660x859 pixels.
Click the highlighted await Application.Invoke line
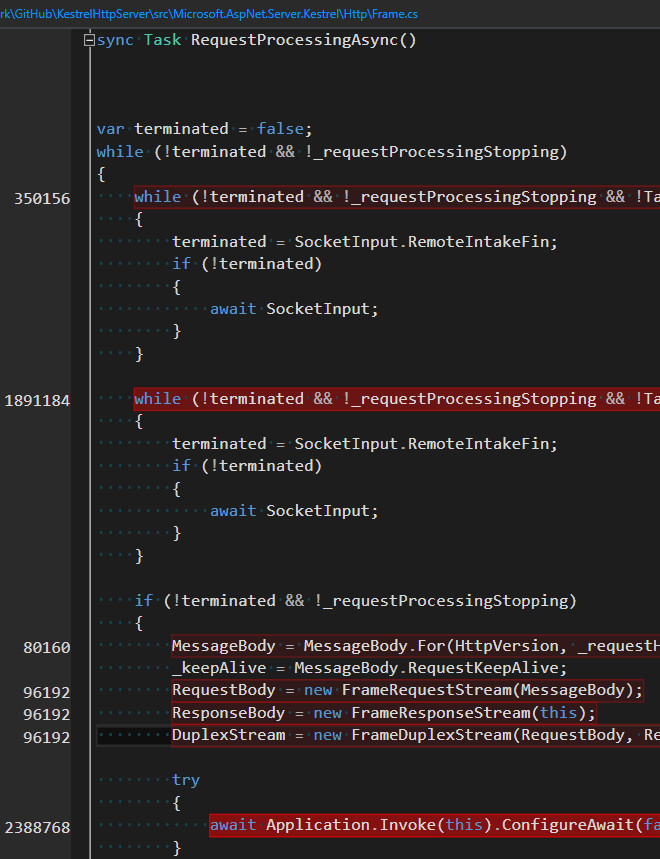point(434,825)
